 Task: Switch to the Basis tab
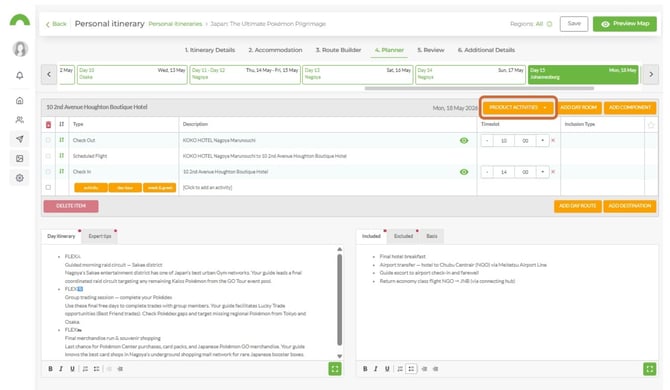(432, 236)
